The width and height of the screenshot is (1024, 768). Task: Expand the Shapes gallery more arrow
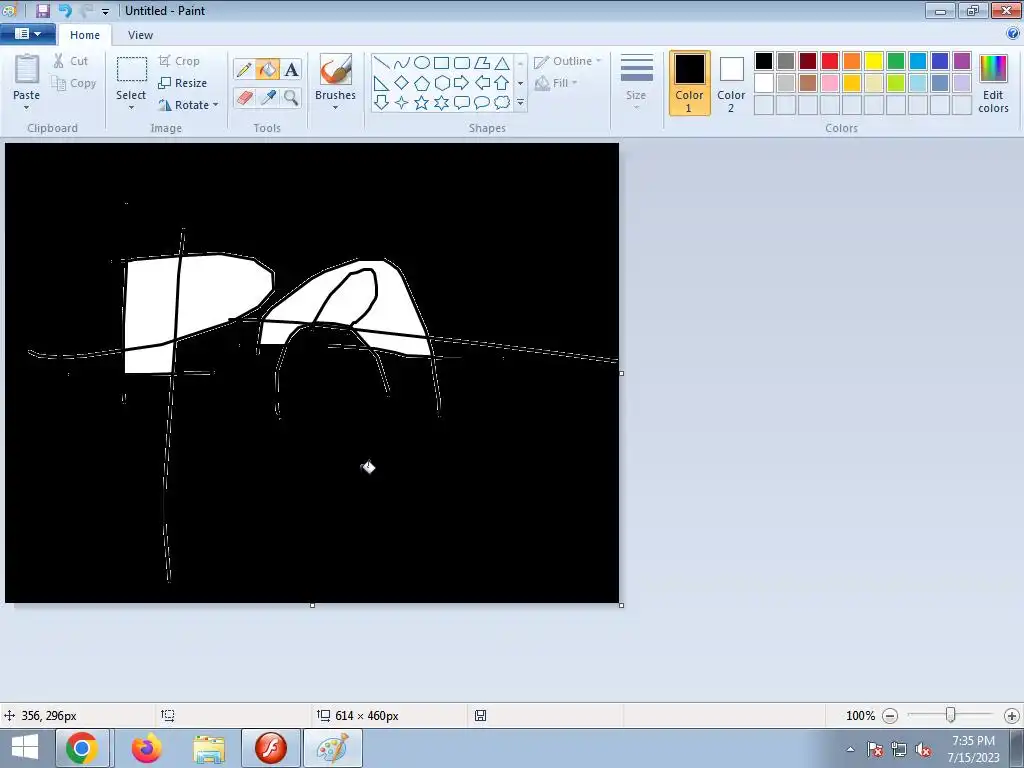tap(520, 102)
